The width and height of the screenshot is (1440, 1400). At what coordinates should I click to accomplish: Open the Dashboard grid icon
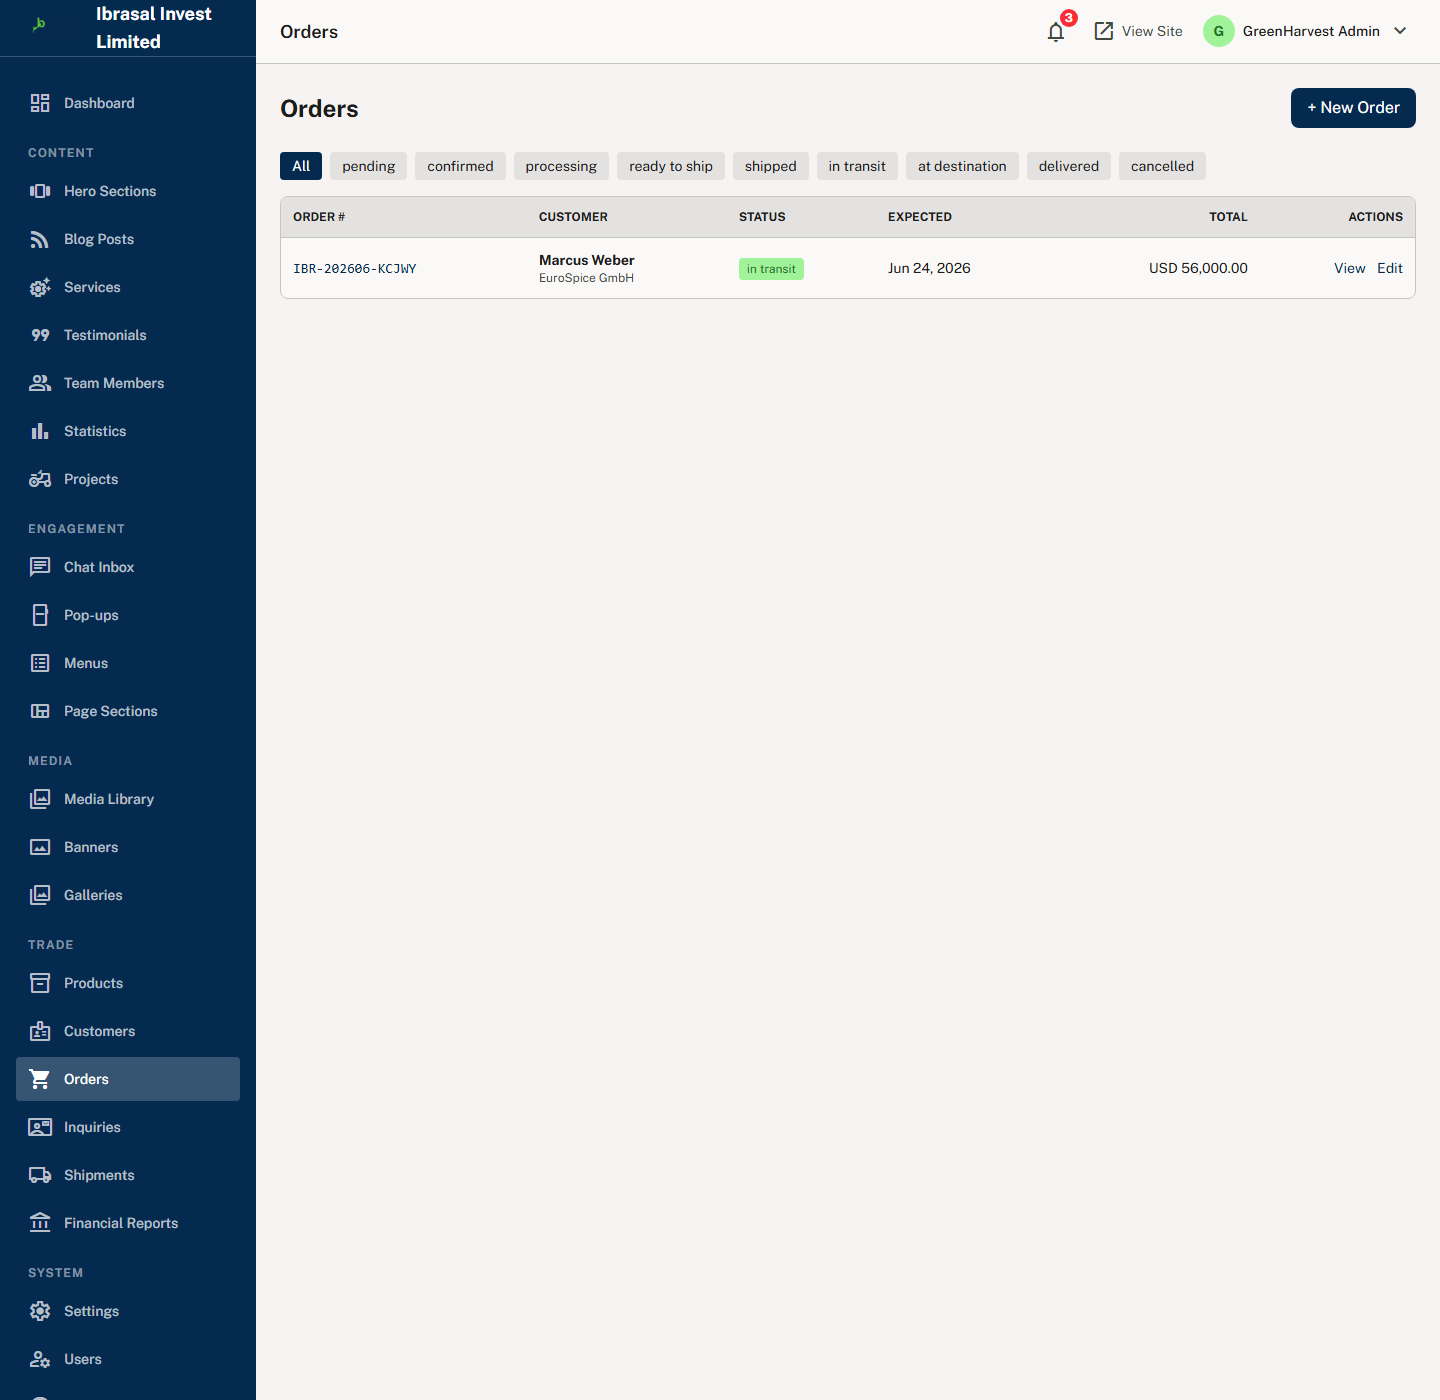[x=40, y=103]
